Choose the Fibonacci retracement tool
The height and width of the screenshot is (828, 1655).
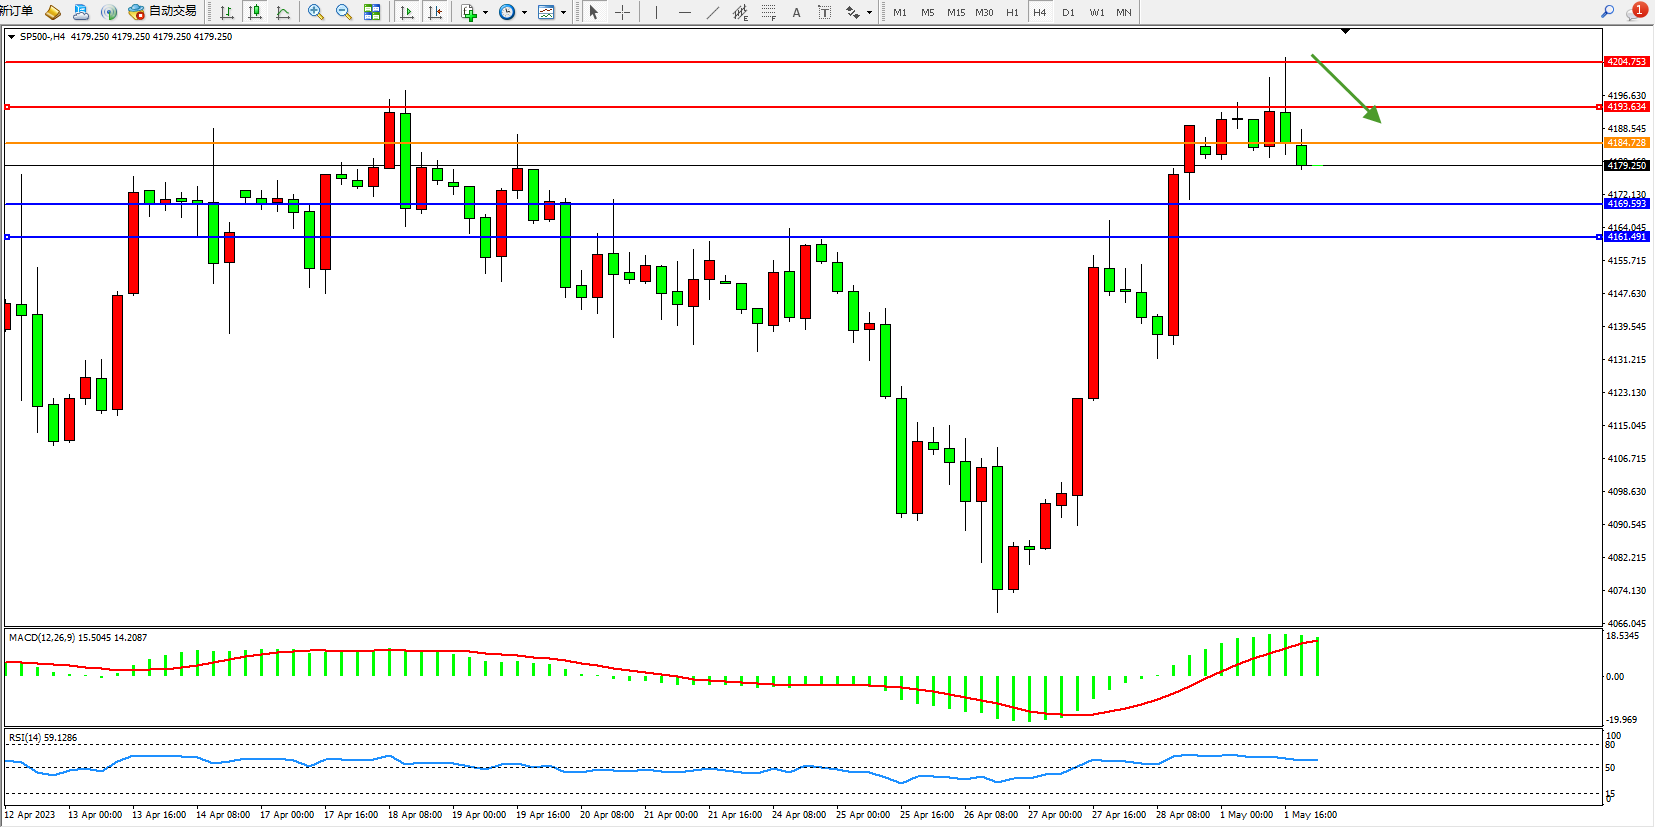[x=768, y=12]
